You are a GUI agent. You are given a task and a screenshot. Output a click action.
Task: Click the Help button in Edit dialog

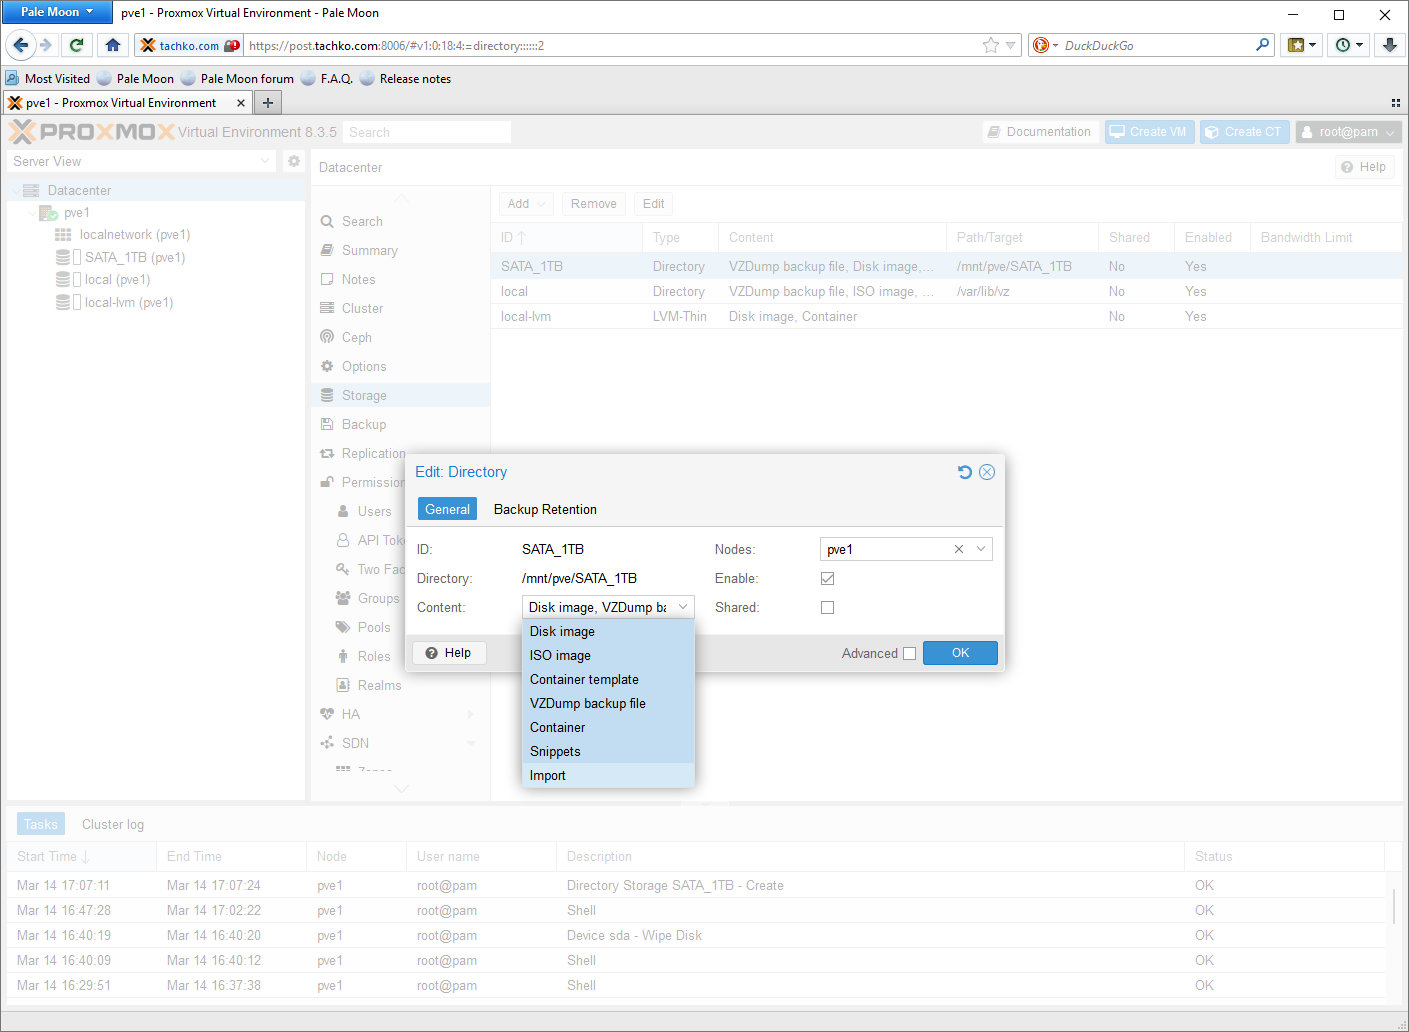pos(449,653)
